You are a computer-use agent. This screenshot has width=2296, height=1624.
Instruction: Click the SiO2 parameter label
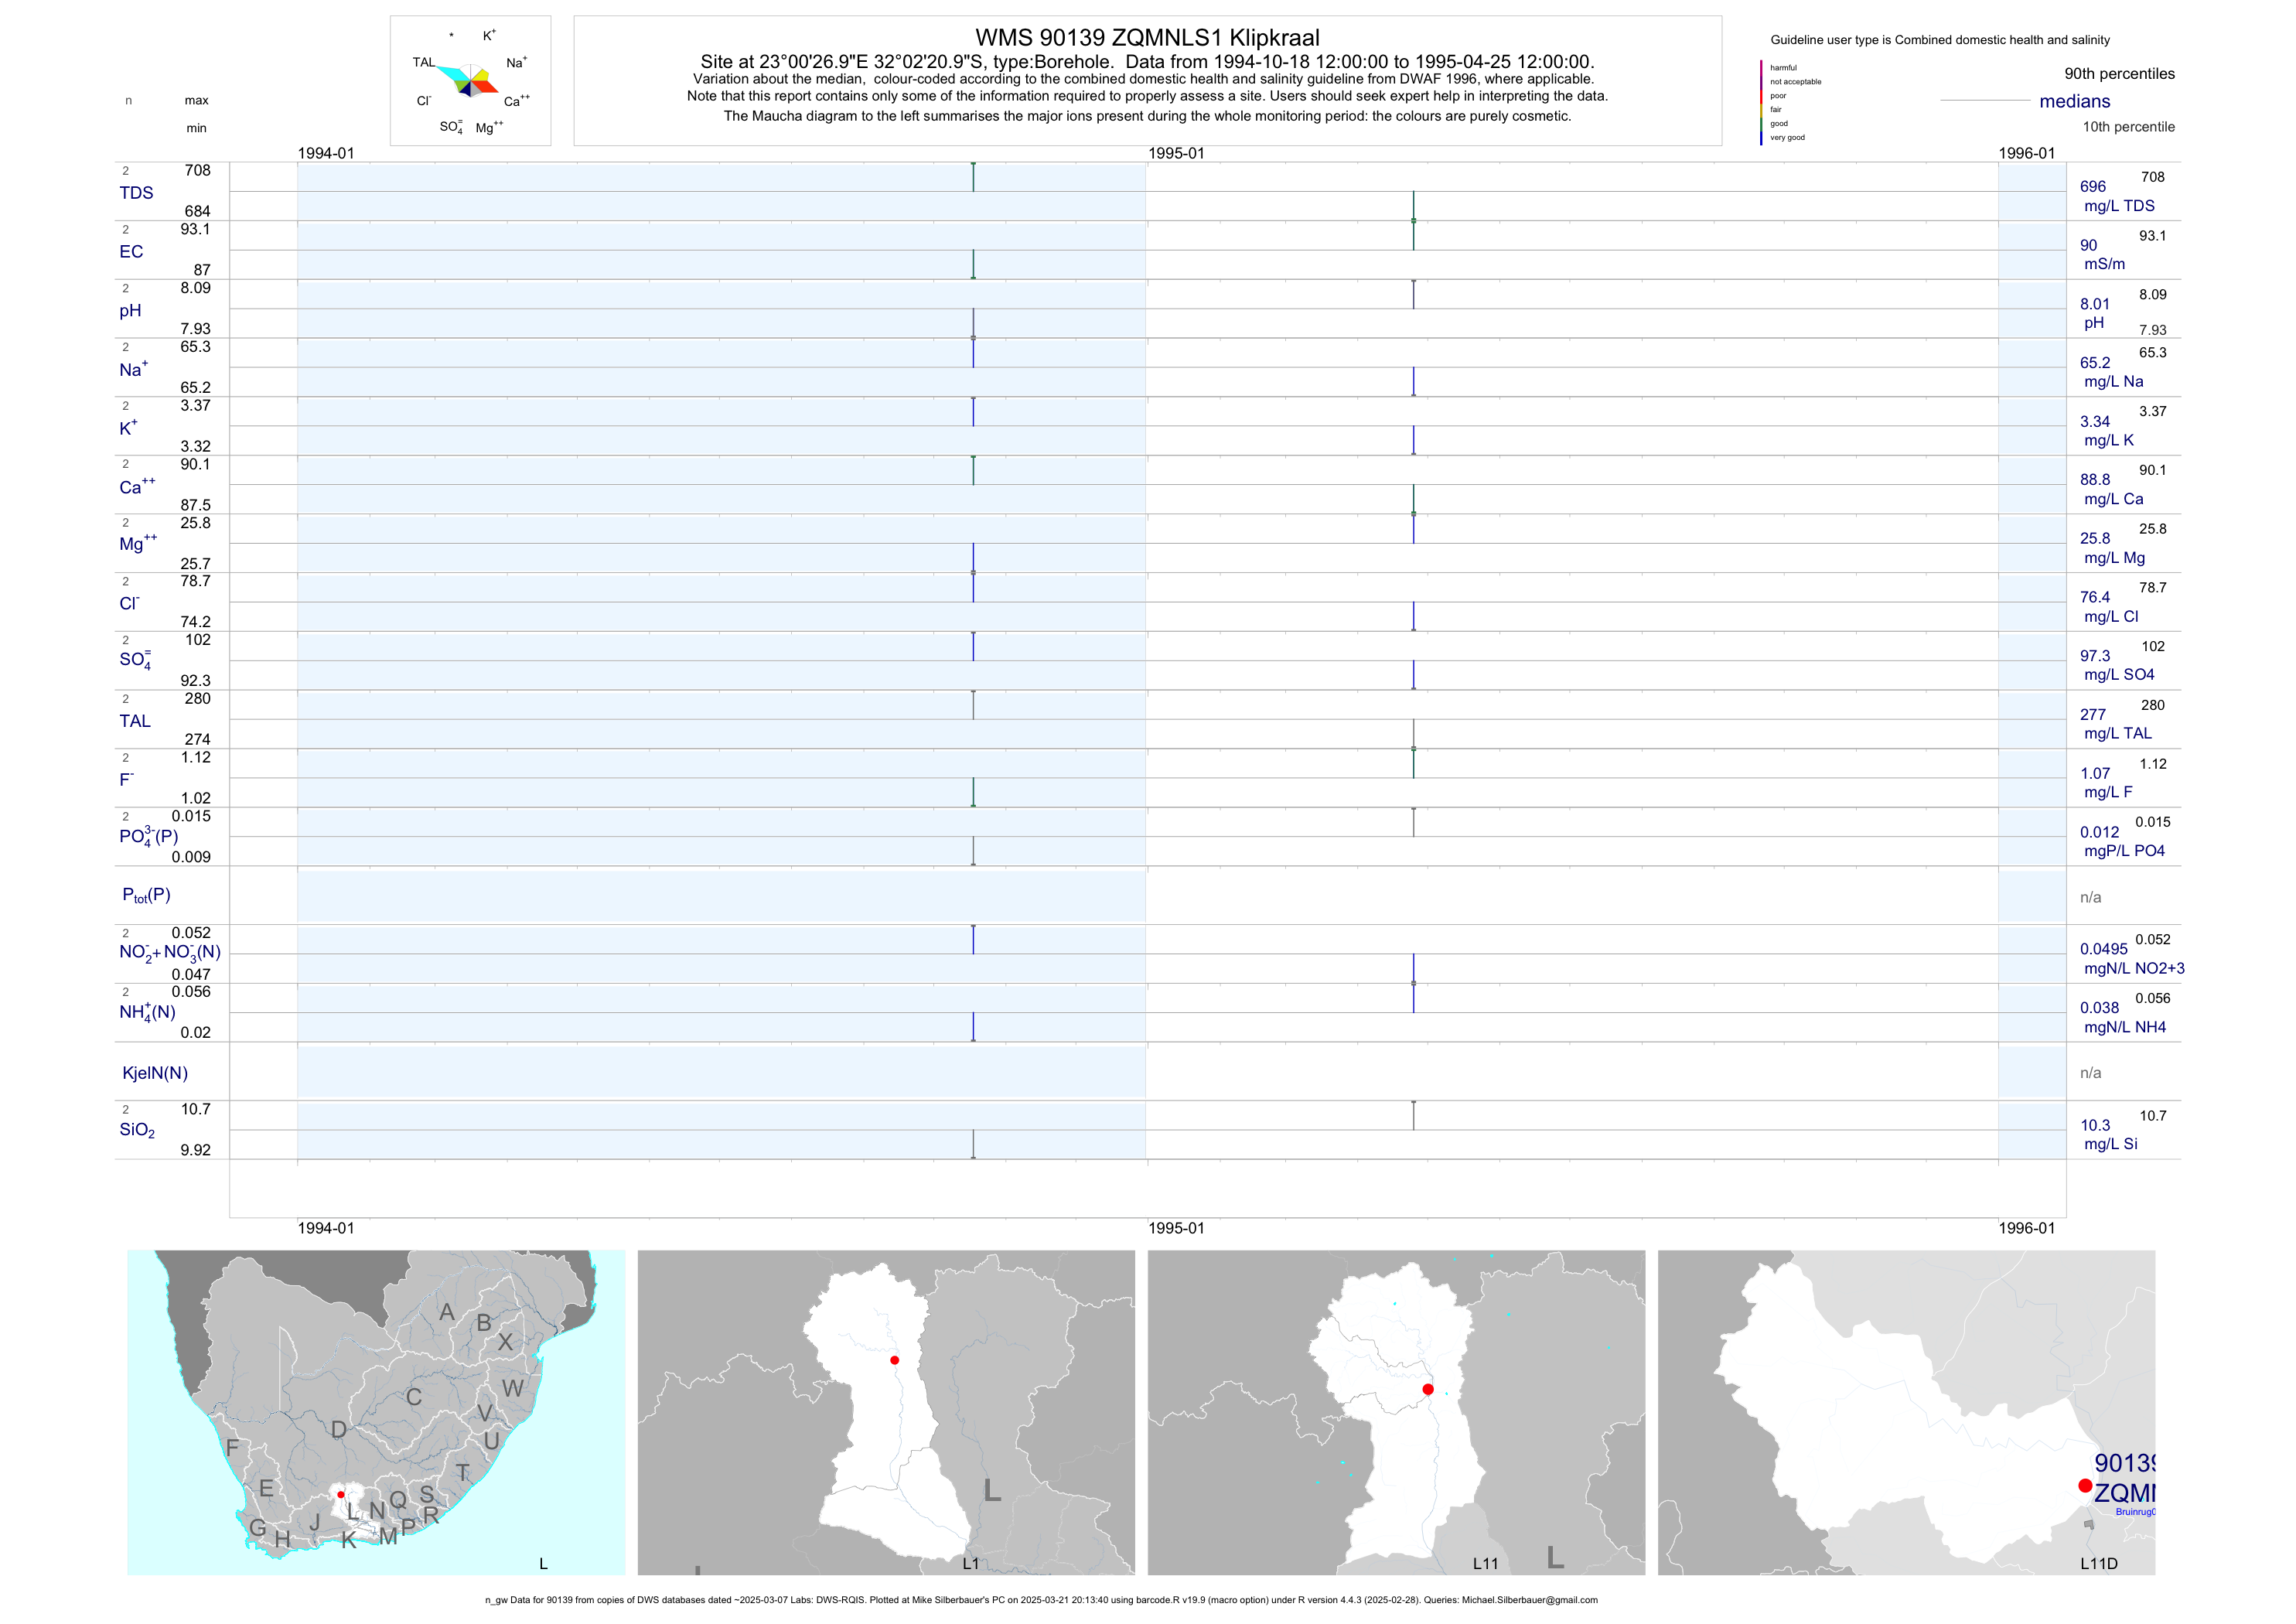tap(137, 1130)
